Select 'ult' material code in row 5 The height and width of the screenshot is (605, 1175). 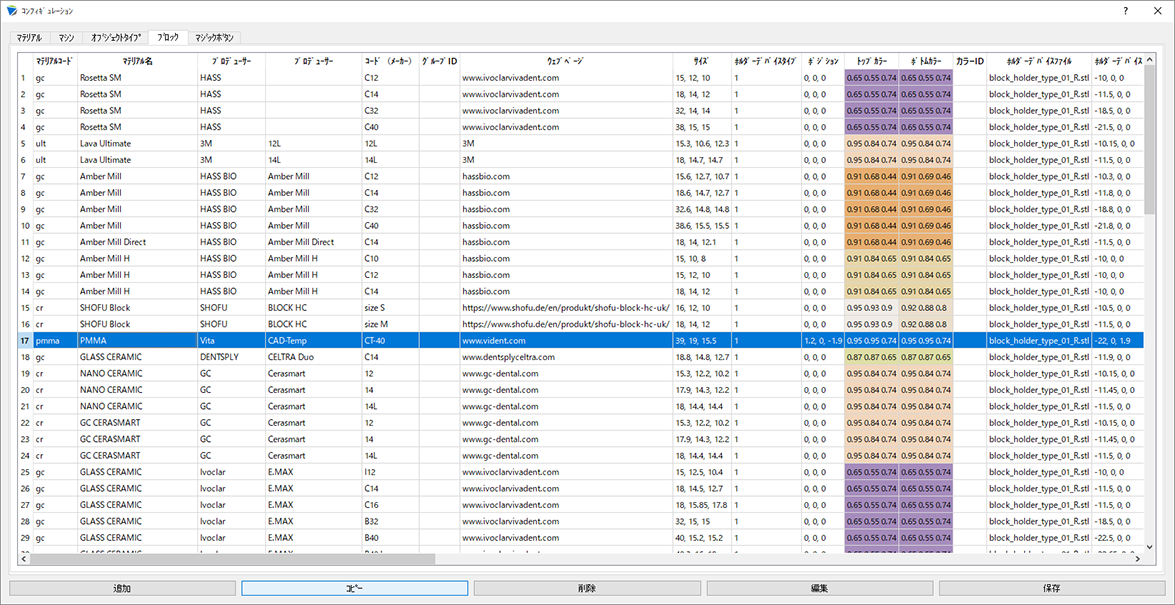tap(55, 143)
